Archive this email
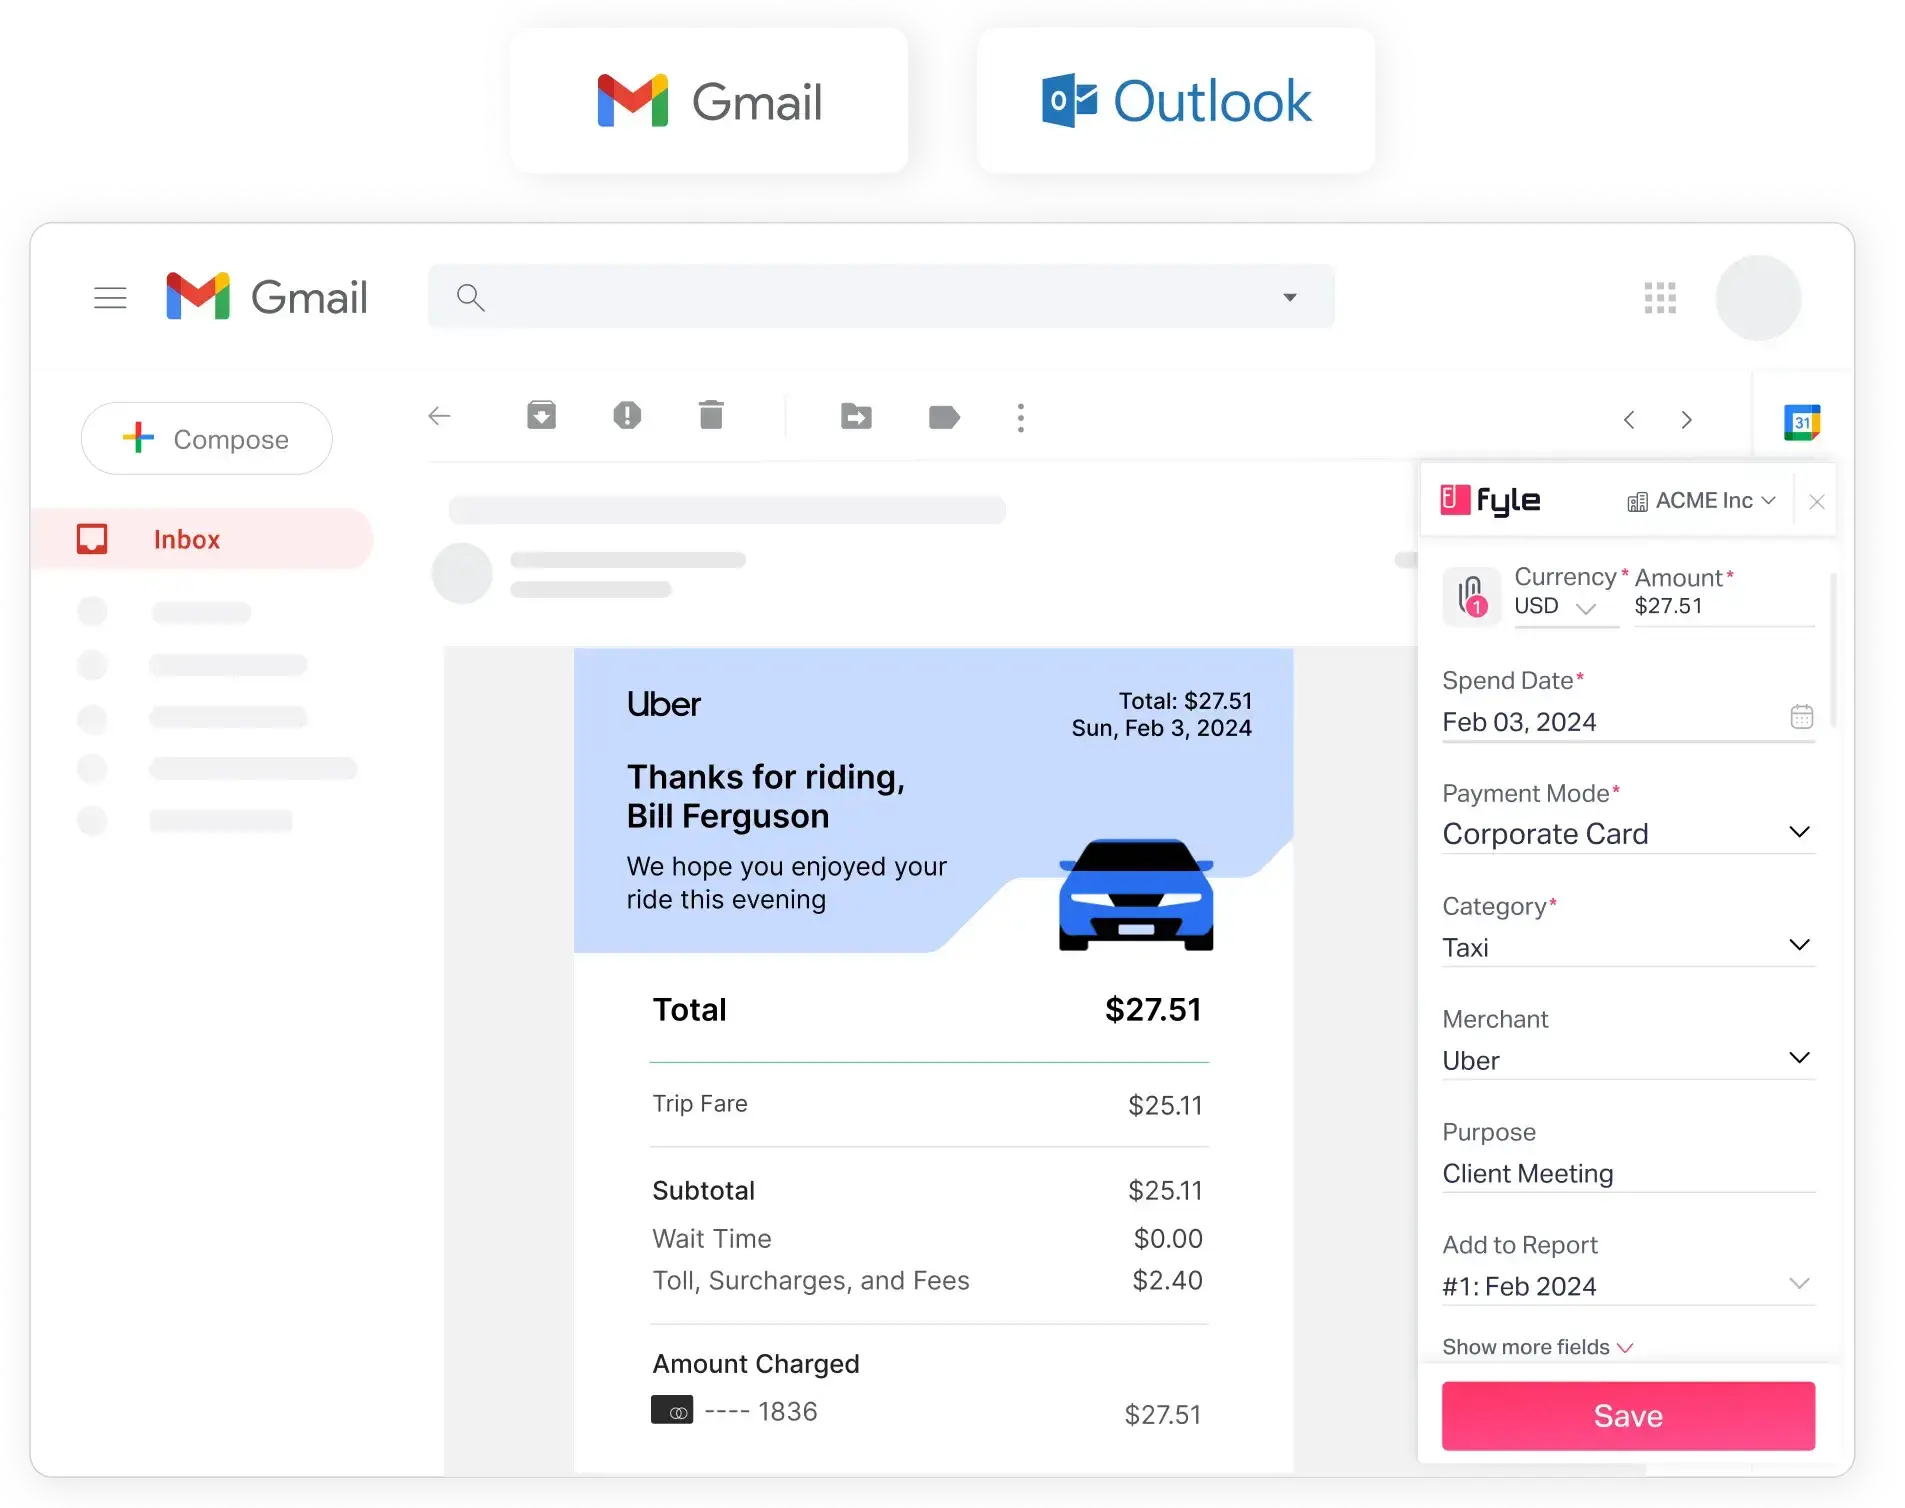1905x1508 pixels. click(541, 415)
